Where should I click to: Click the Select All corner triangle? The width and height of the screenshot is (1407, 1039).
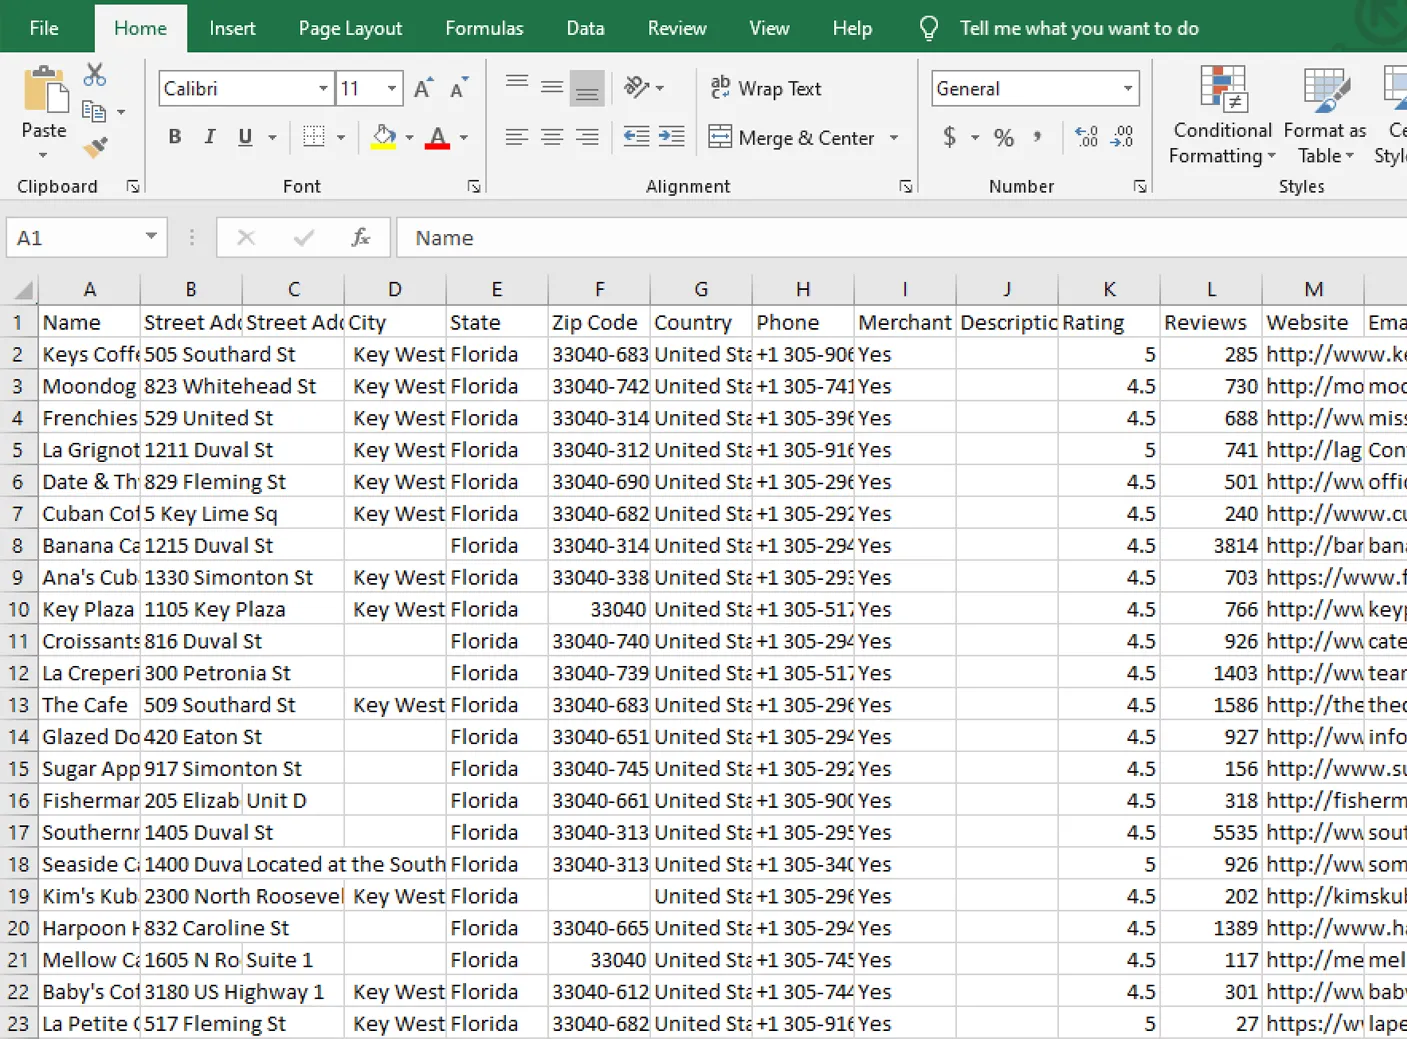(x=22, y=290)
